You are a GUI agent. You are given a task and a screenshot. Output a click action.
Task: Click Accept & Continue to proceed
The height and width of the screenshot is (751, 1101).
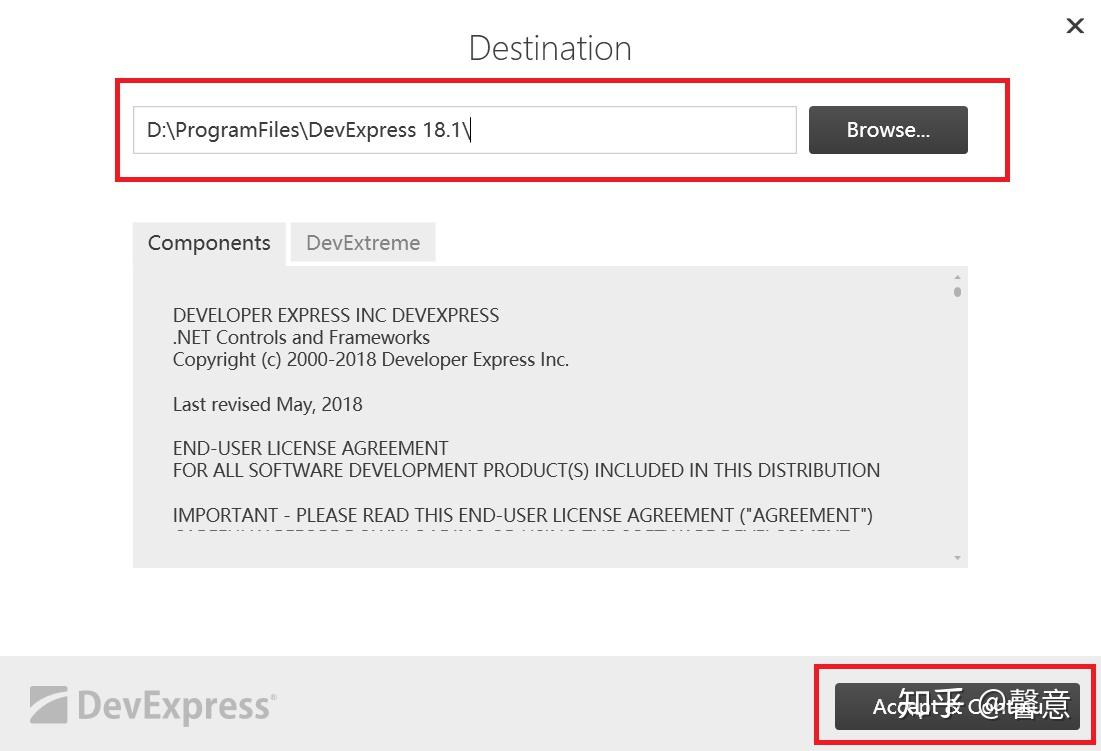955,706
